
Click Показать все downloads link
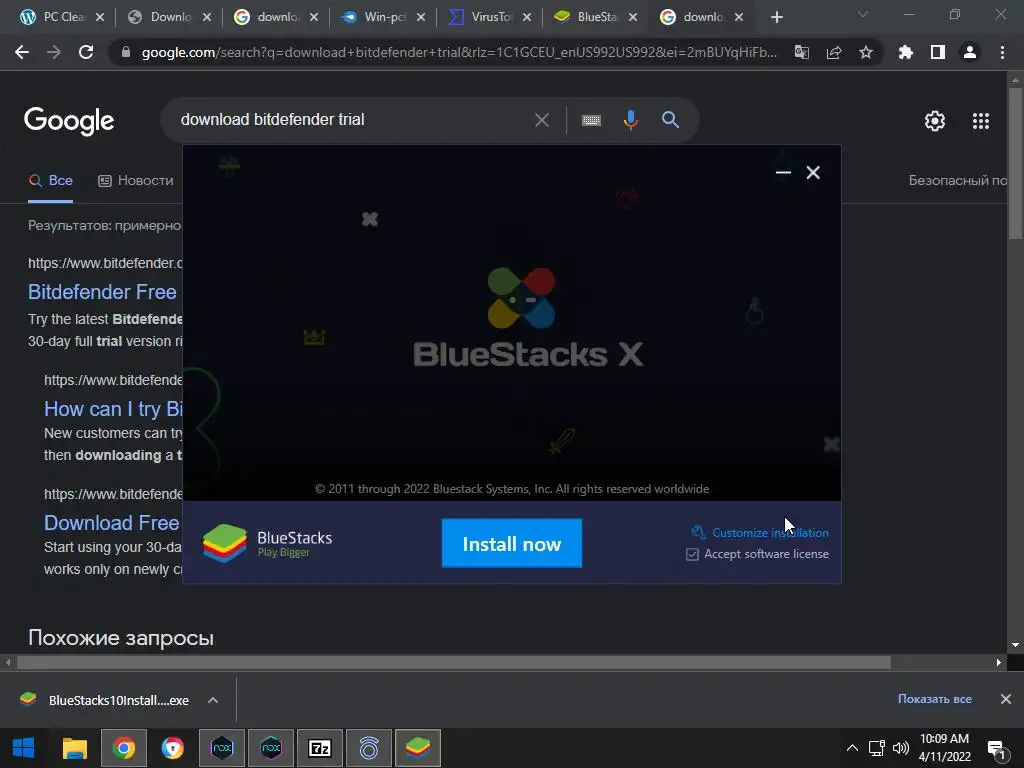[x=935, y=699]
